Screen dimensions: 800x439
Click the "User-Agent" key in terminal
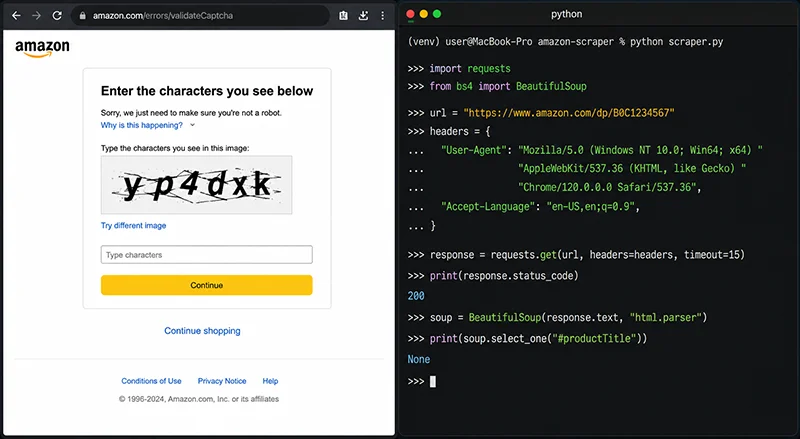coord(476,150)
